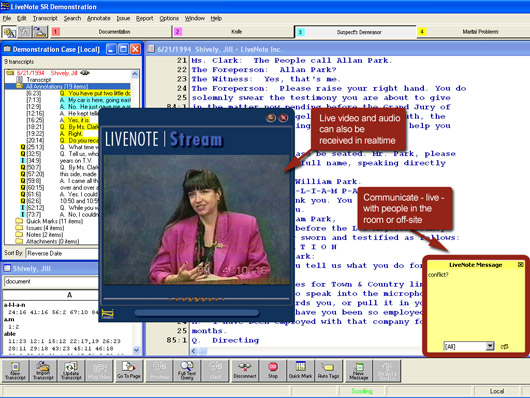Click the round minimize button on LiveNote Stream
This screenshot has height=398, width=530.
[271, 118]
